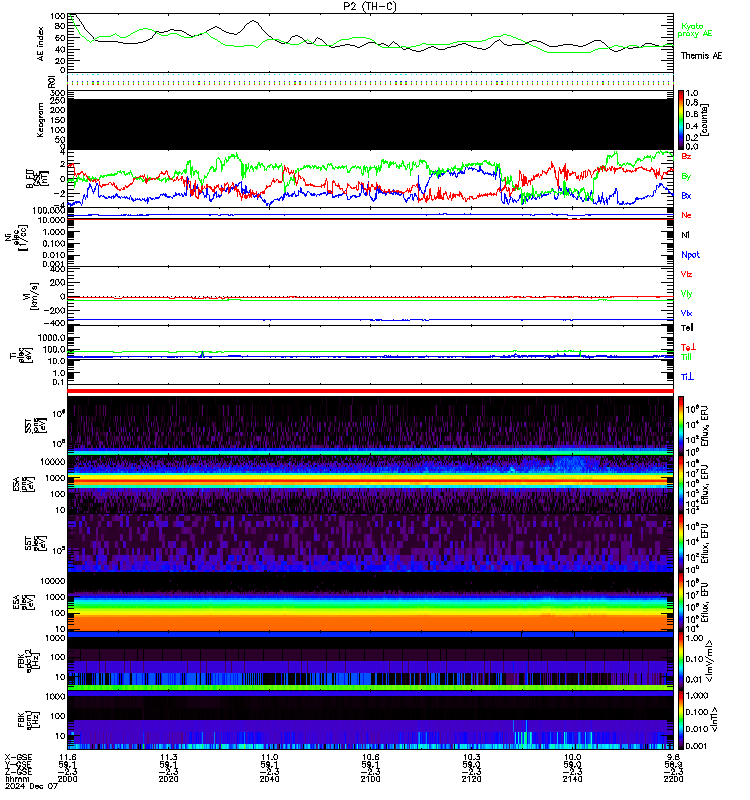Screen dimensions: 750x800
Task: Select the green Kyoto proxy AE legend label
Action: point(694,30)
